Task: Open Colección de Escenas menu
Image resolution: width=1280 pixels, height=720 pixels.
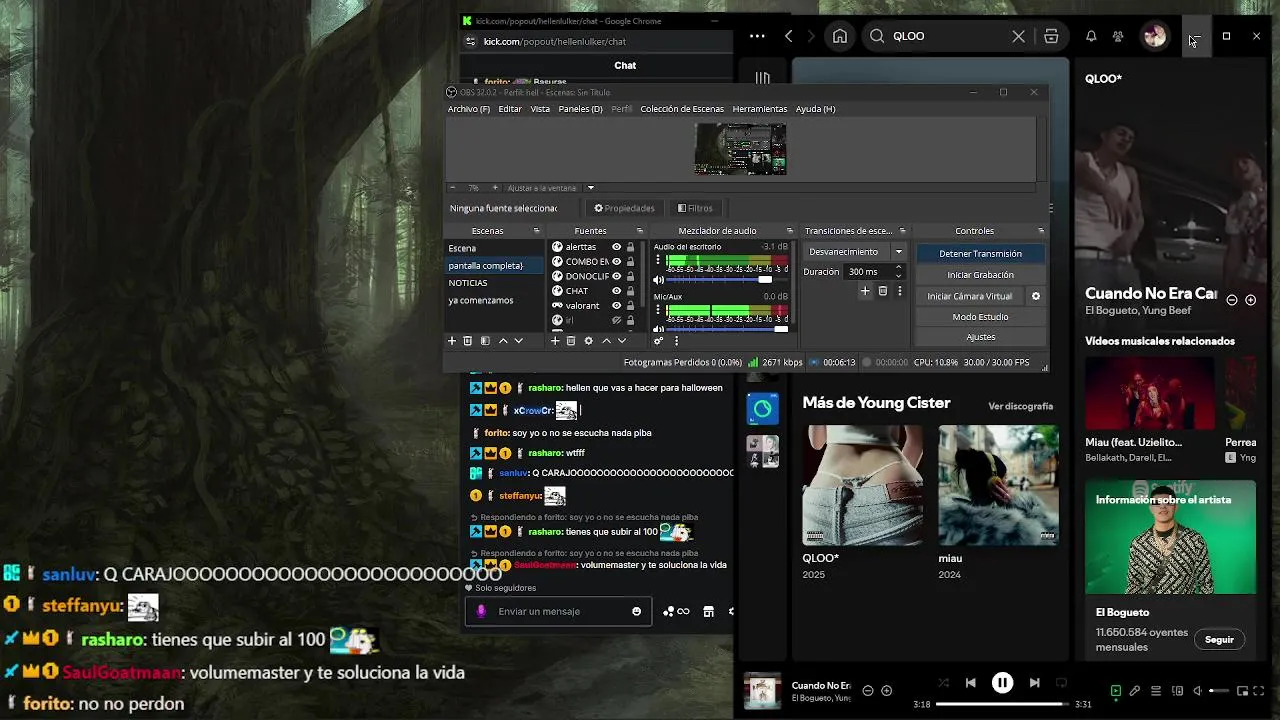Action: pyautogui.click(x=682, y=109)
